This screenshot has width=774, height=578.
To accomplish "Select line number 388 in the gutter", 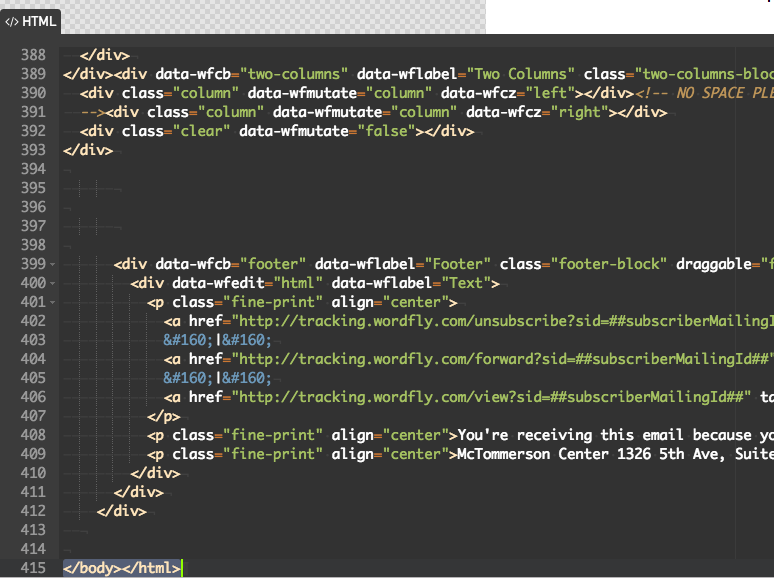I will 33,55.
